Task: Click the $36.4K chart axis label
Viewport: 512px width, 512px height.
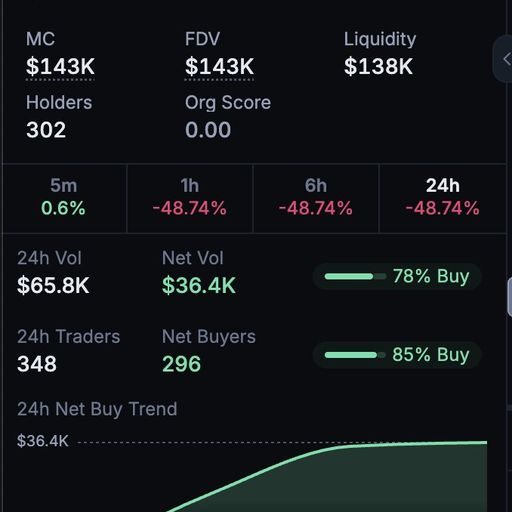Action: tap(43, 441)
